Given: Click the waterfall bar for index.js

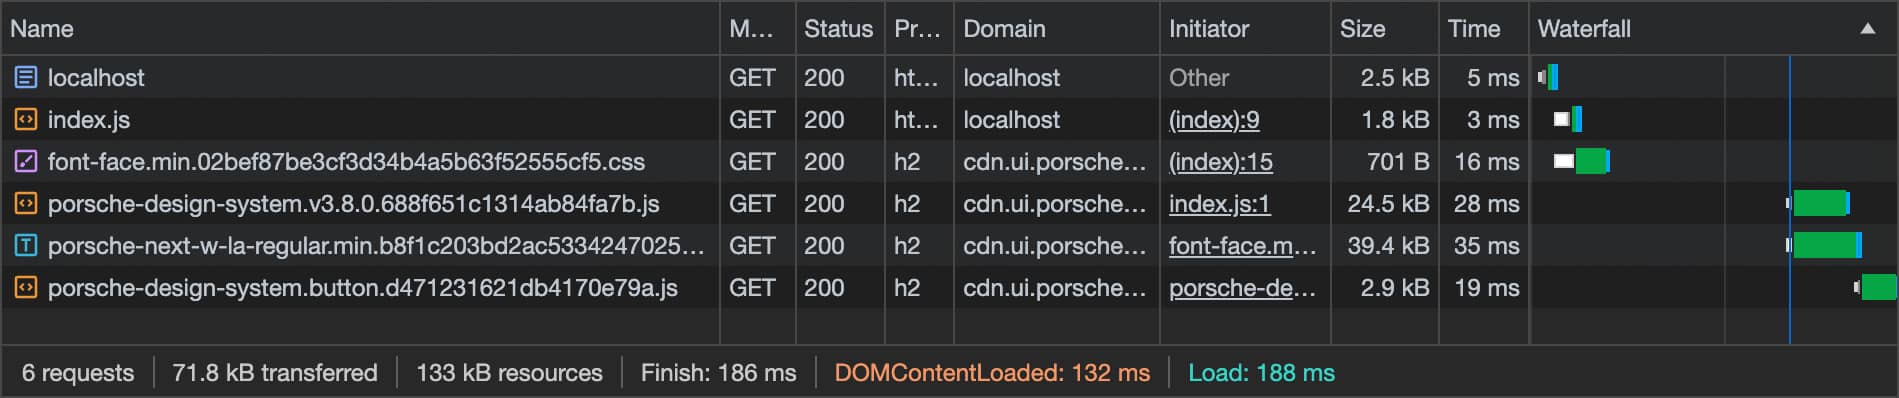Looking at the screenshot, I should [1568, 119].
